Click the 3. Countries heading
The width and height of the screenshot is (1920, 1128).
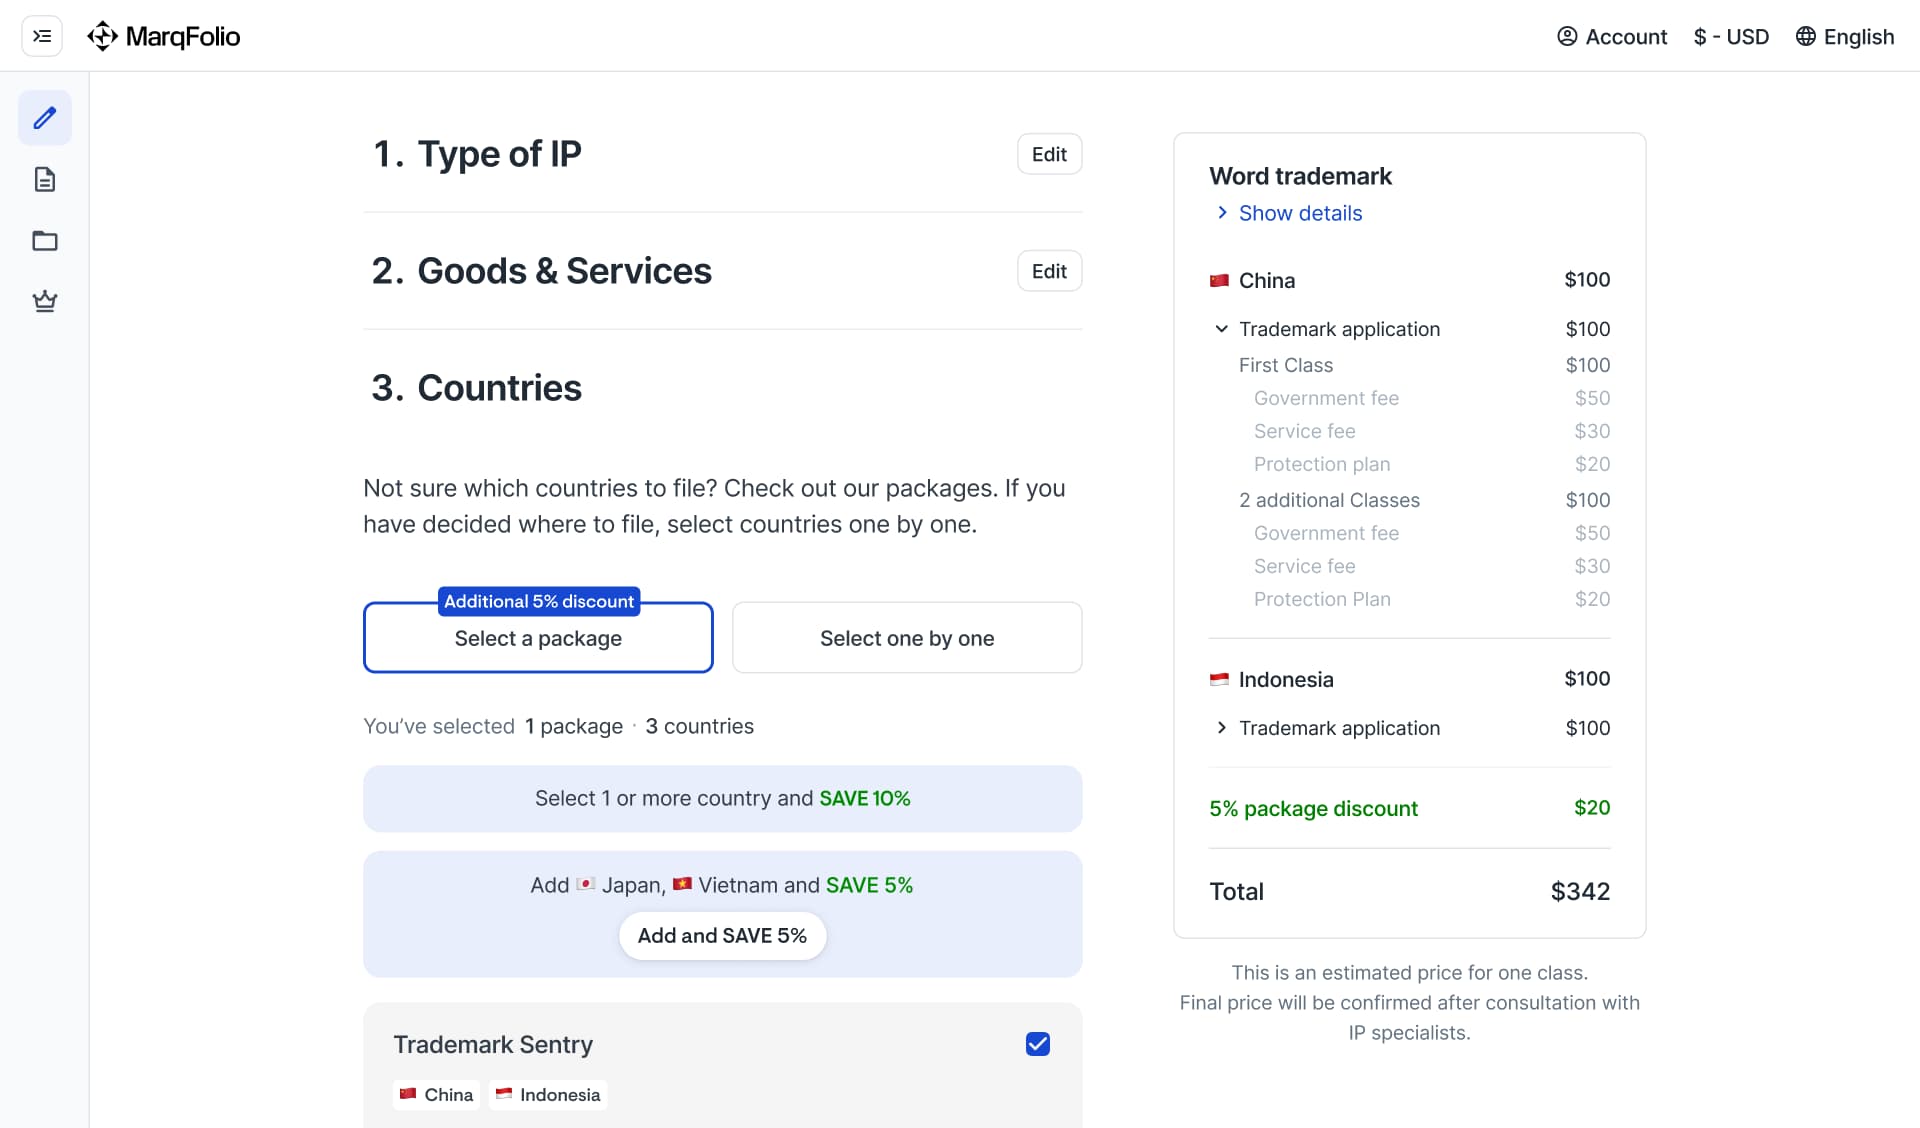pos(476,388)
